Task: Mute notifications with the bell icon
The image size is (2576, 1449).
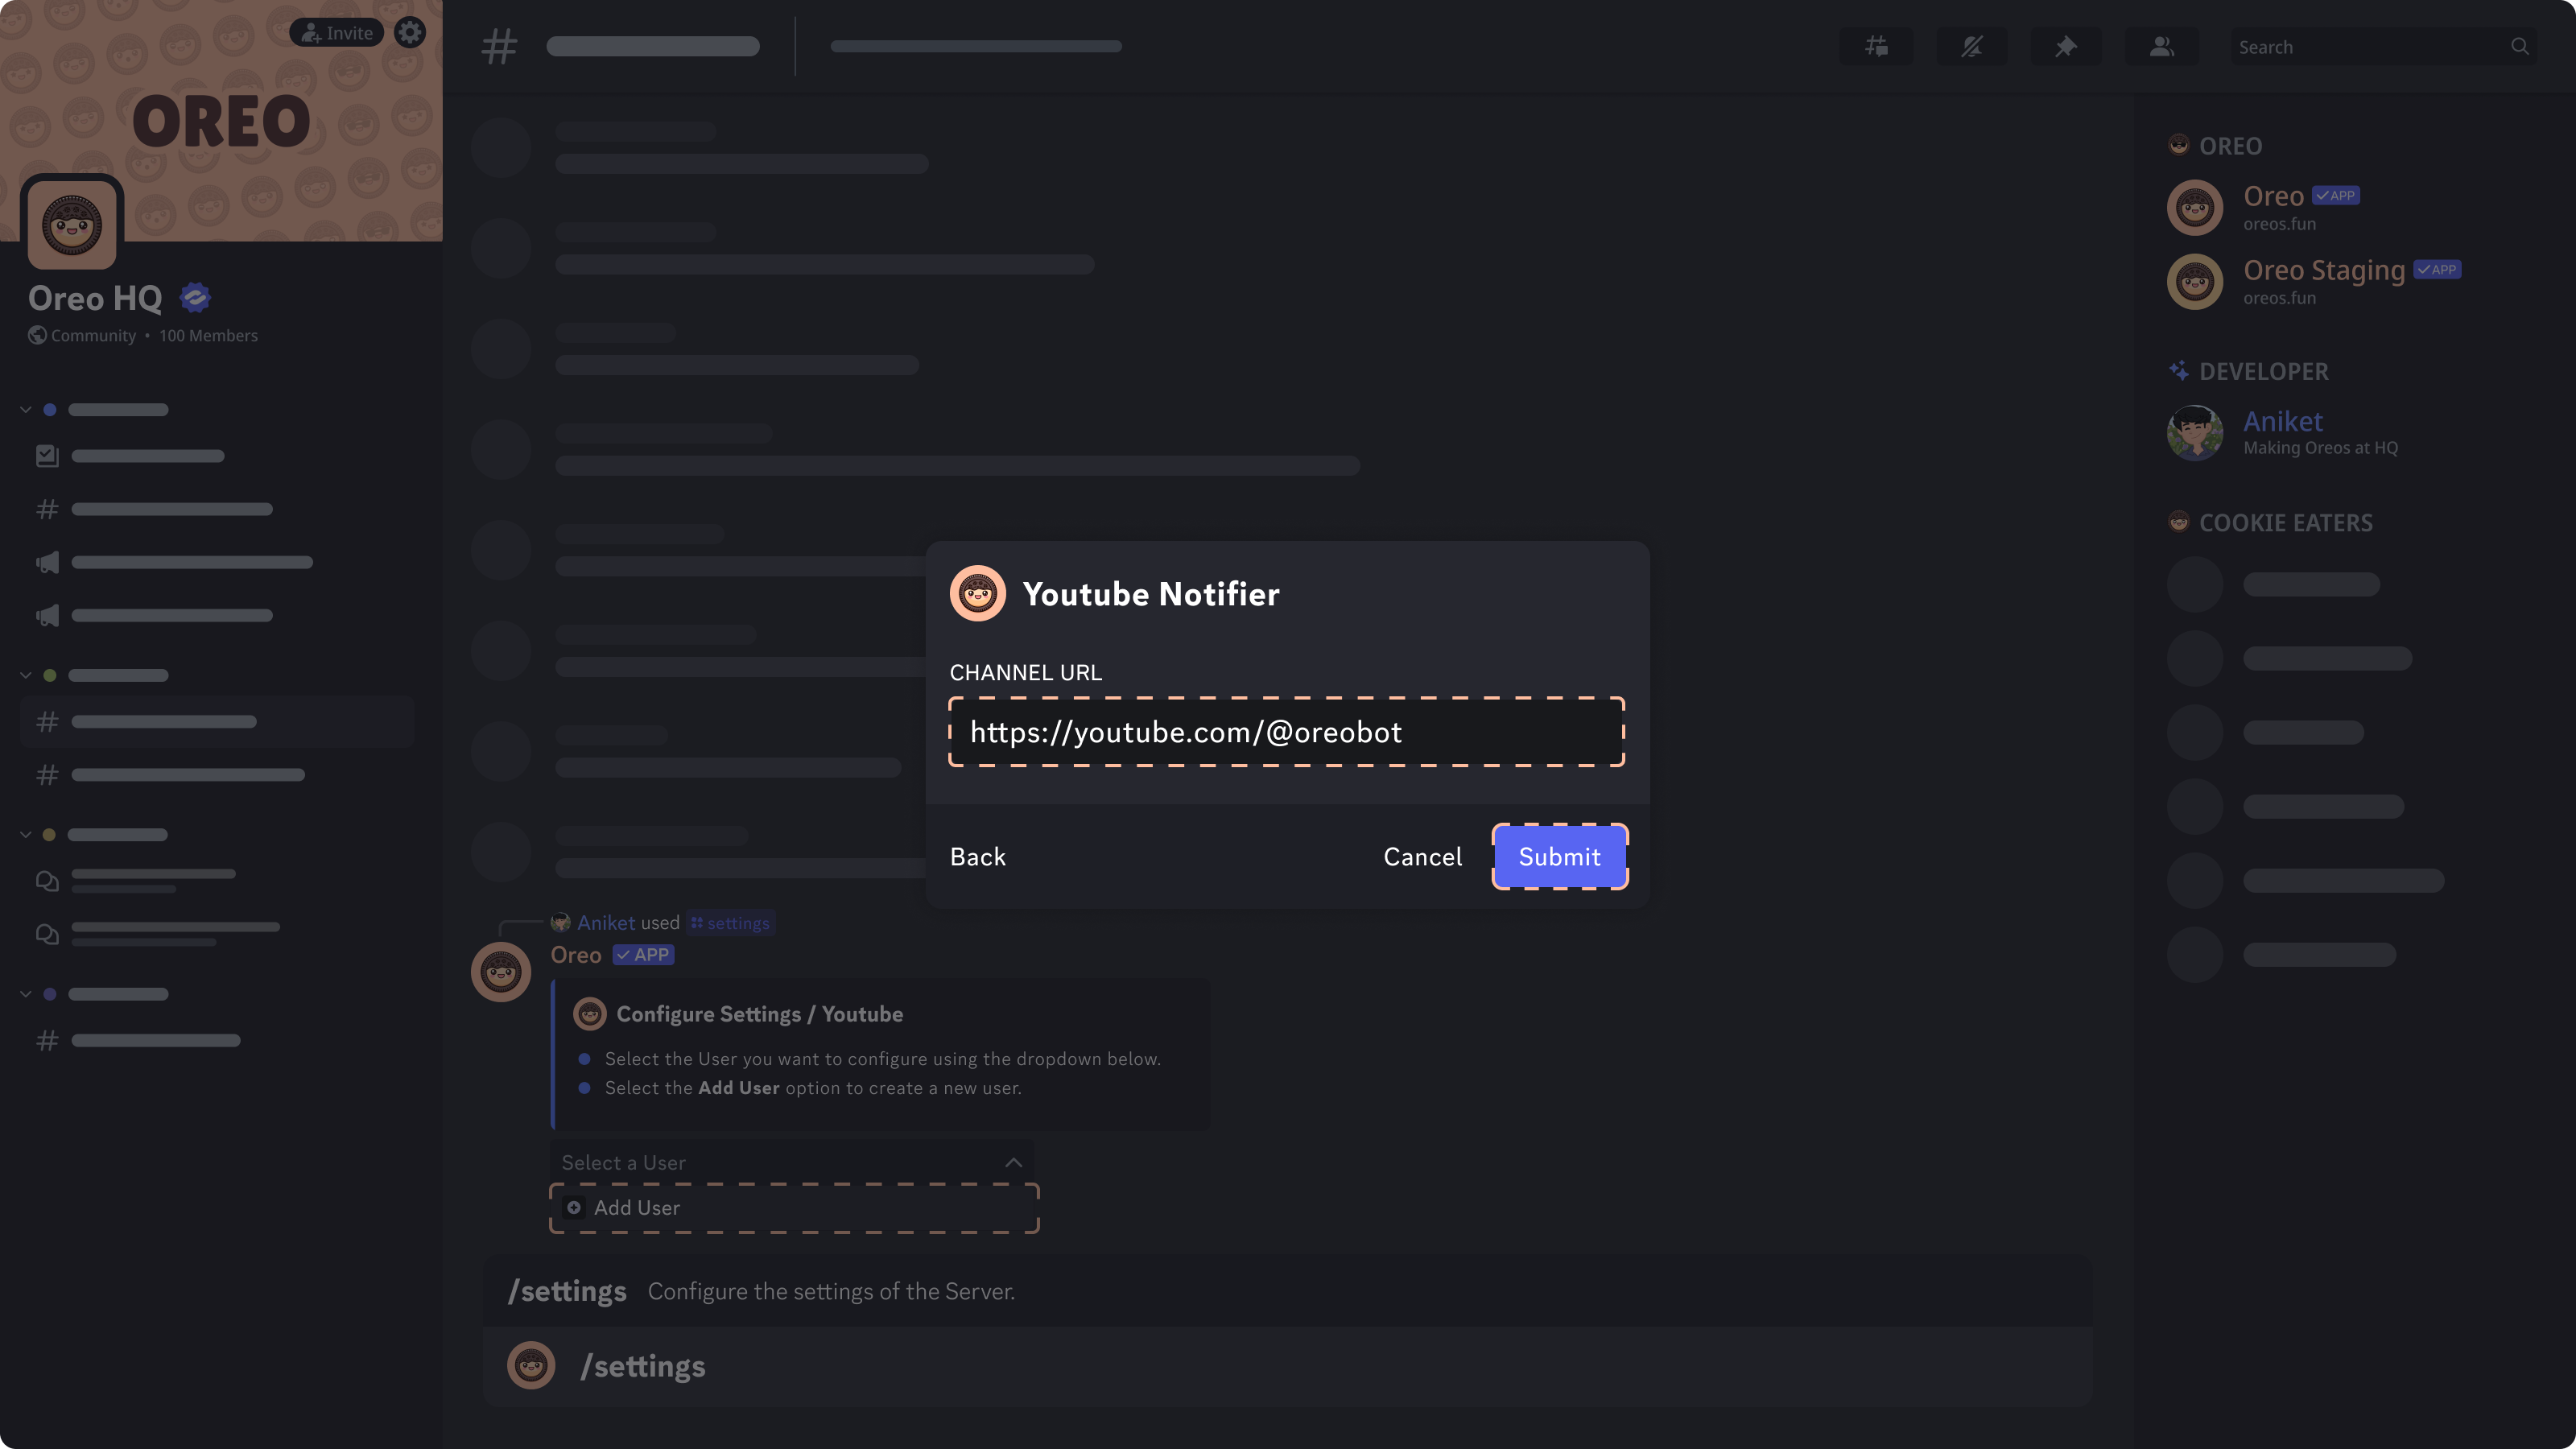Action: [1972, 46]
